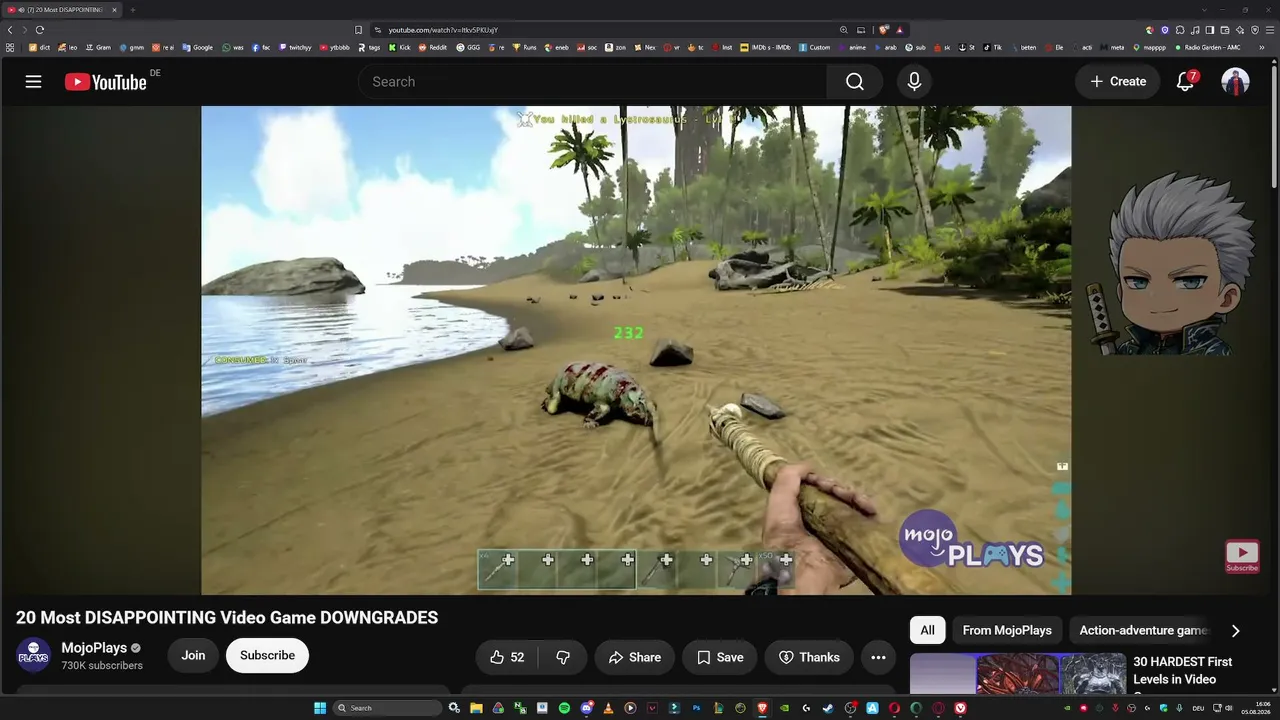
Task: Open the Kick bookmark
Action: tap(400, 47)
